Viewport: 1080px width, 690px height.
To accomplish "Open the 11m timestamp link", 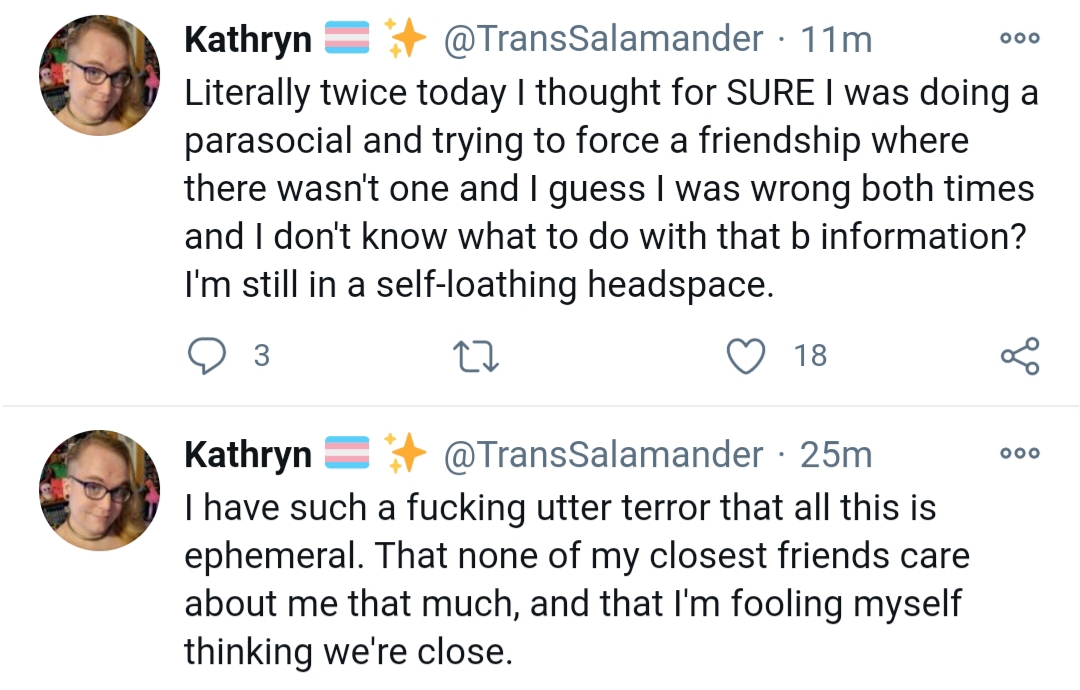I will (x=835, y=39).
